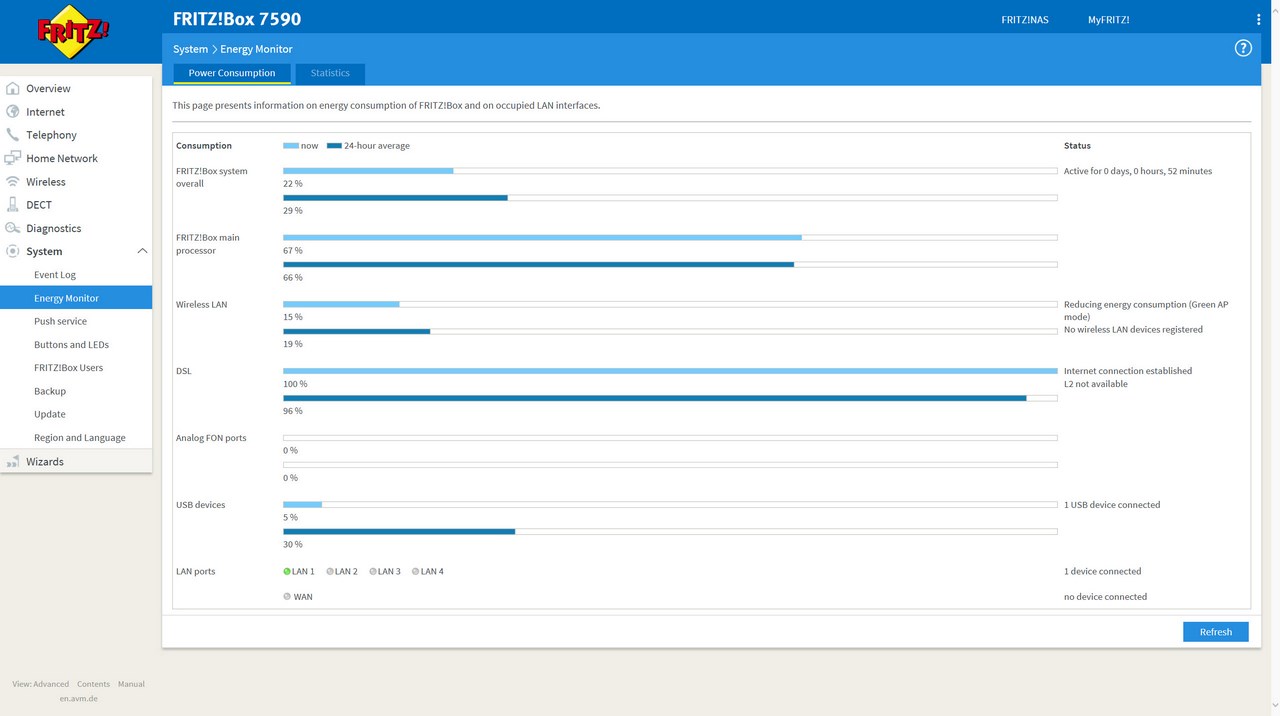Open the Contents footer link

click(93, 684)
